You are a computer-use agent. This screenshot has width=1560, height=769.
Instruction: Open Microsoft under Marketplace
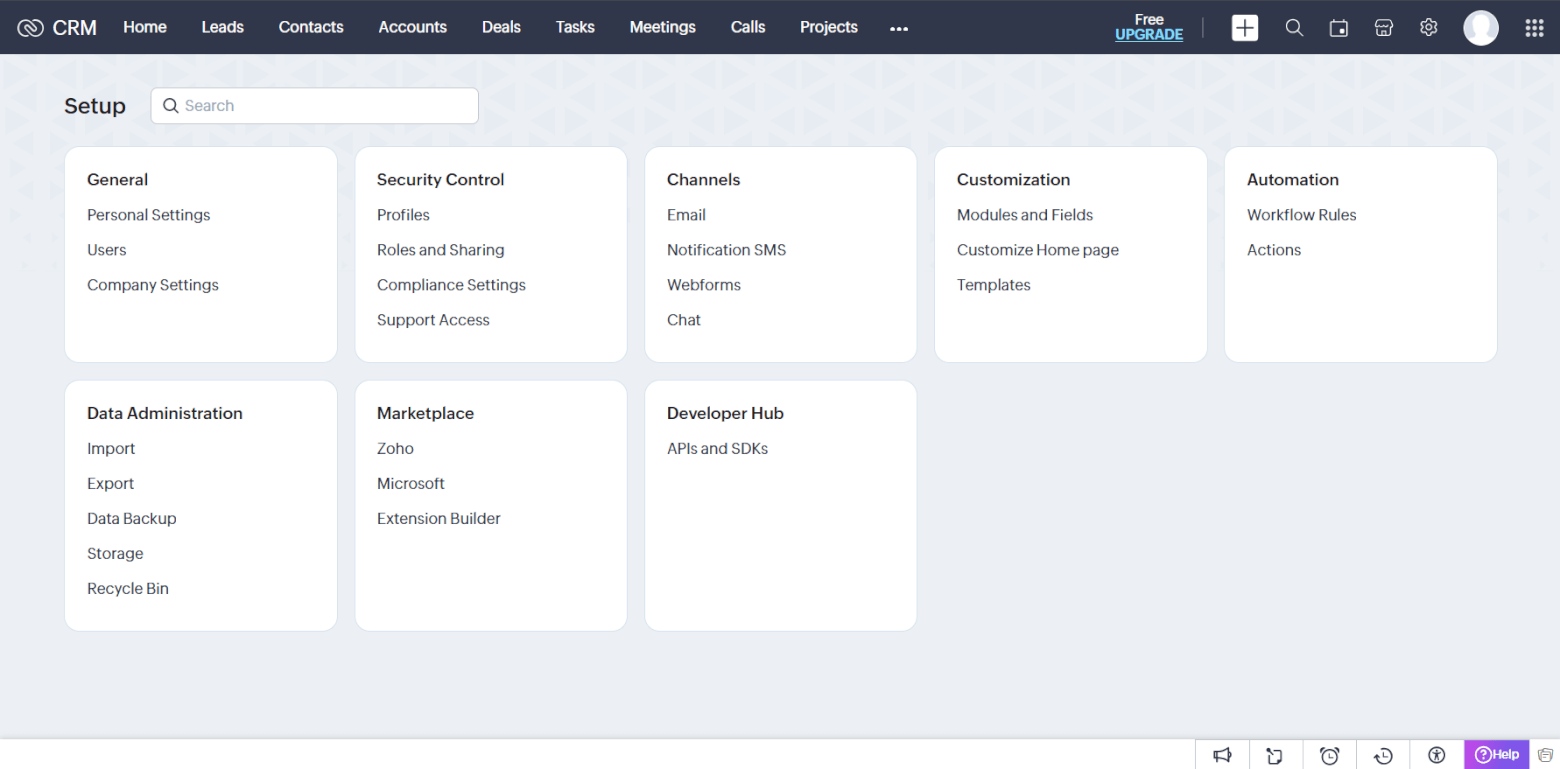(x=411, y=484)
